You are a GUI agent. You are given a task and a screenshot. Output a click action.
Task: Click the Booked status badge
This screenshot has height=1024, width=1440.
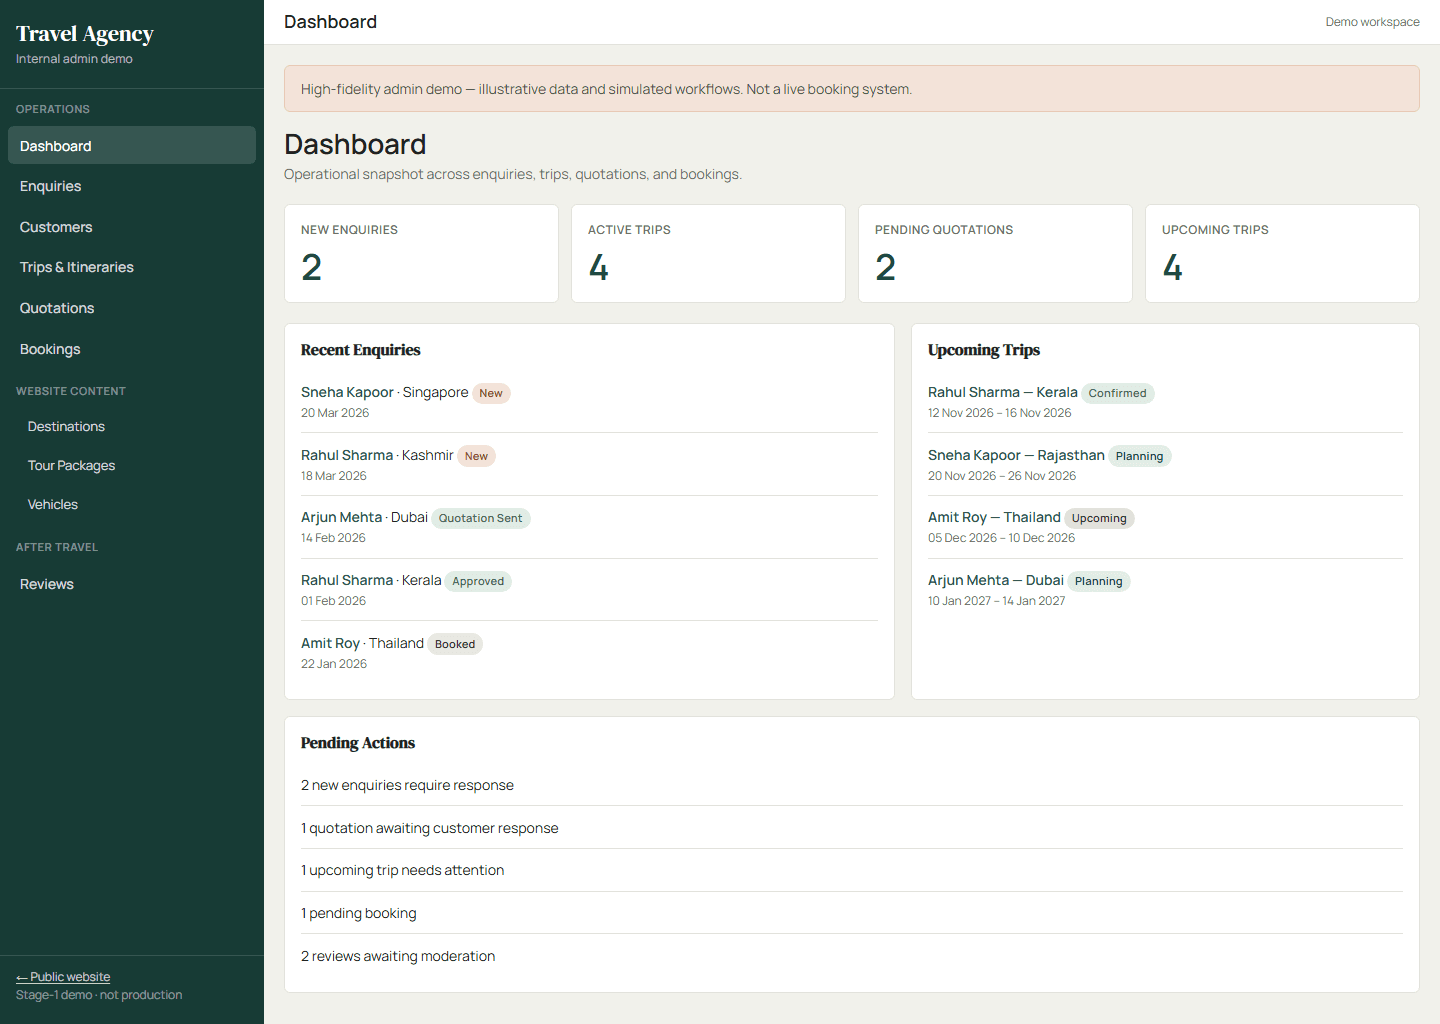pos(455,644)
